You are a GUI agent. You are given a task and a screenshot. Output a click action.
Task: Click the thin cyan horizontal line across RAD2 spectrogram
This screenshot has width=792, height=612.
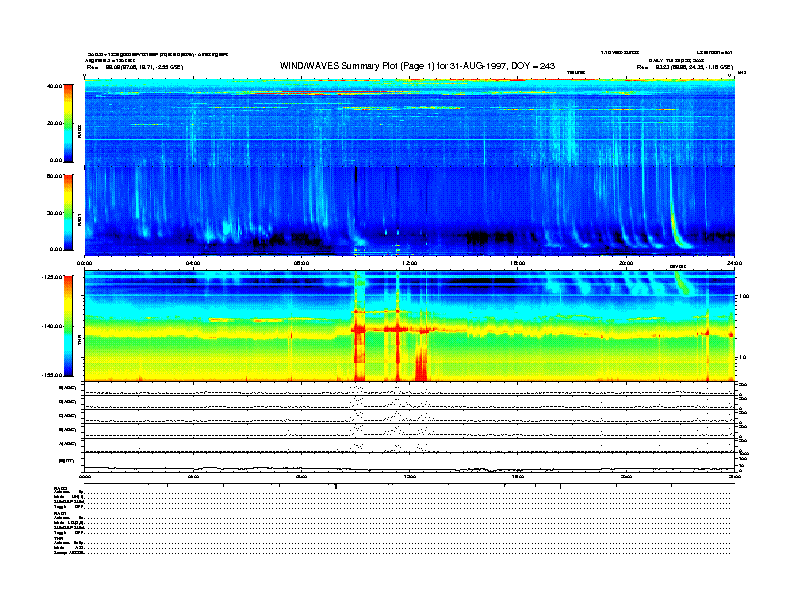click(410, 139)
